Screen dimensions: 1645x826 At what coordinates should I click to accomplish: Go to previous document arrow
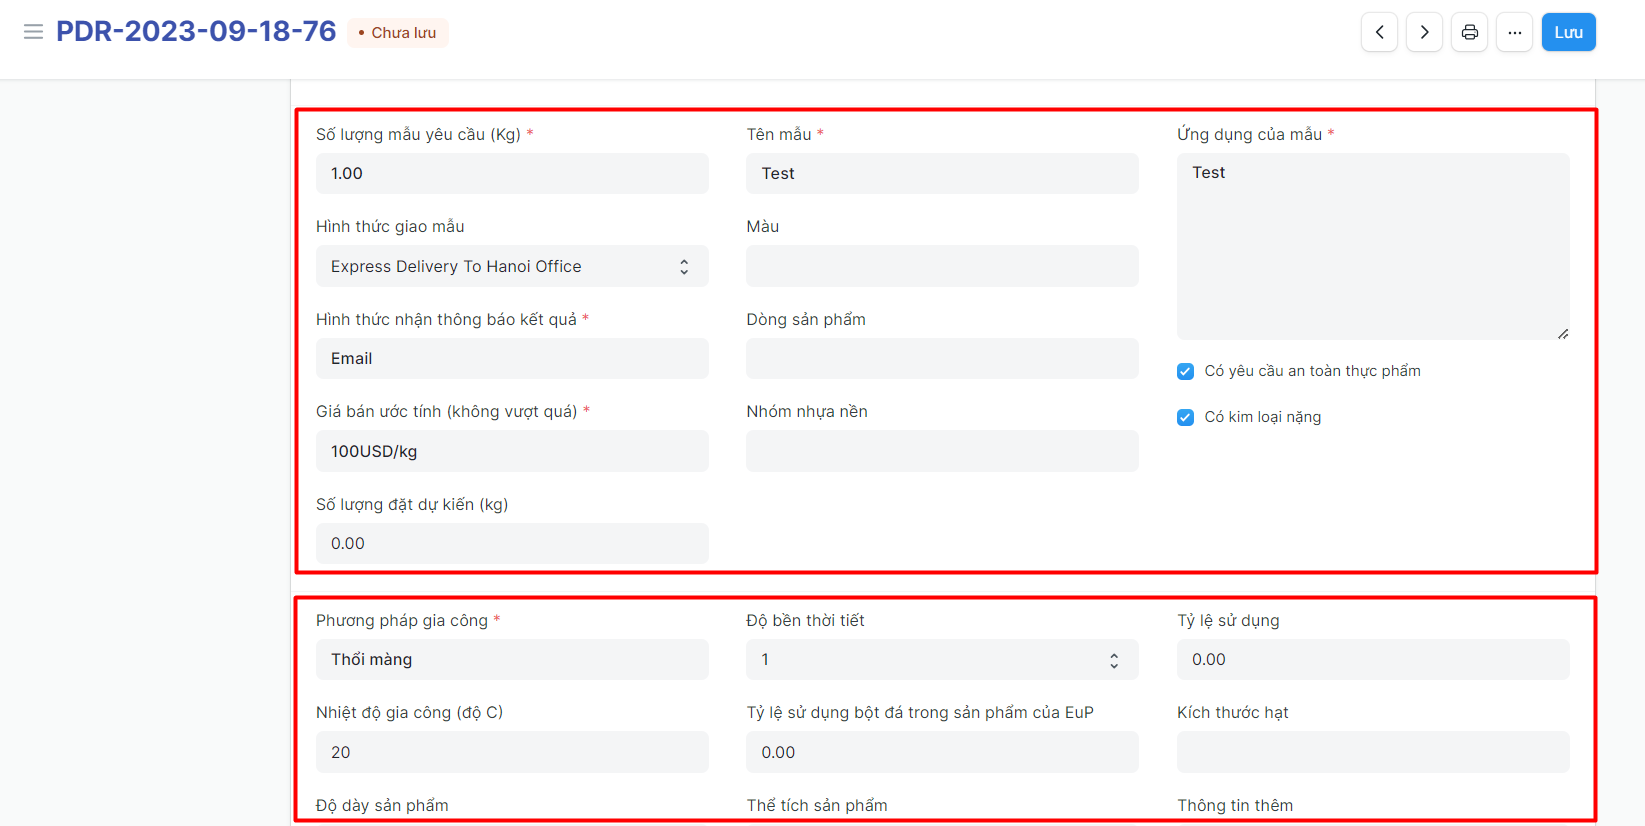click(1379, 32)
